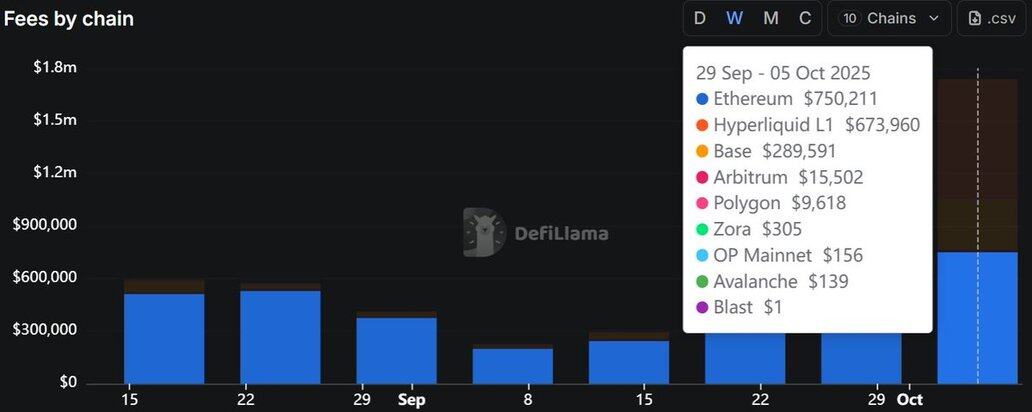Click the blue Ethereum dot in tooltip
Image resolution: width=1032 pixels, height=412 pixels.
(x=702, y=99)
